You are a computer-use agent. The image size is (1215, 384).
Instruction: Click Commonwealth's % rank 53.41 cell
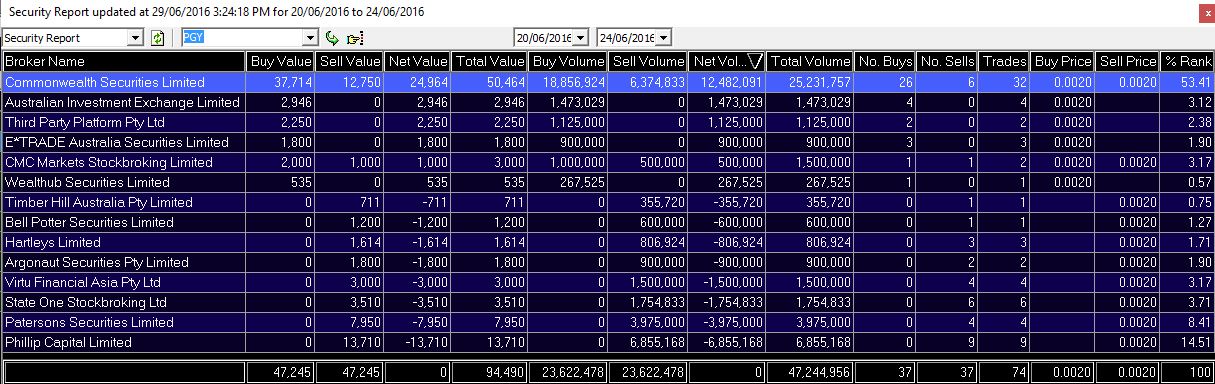(x=1187, y=82)
